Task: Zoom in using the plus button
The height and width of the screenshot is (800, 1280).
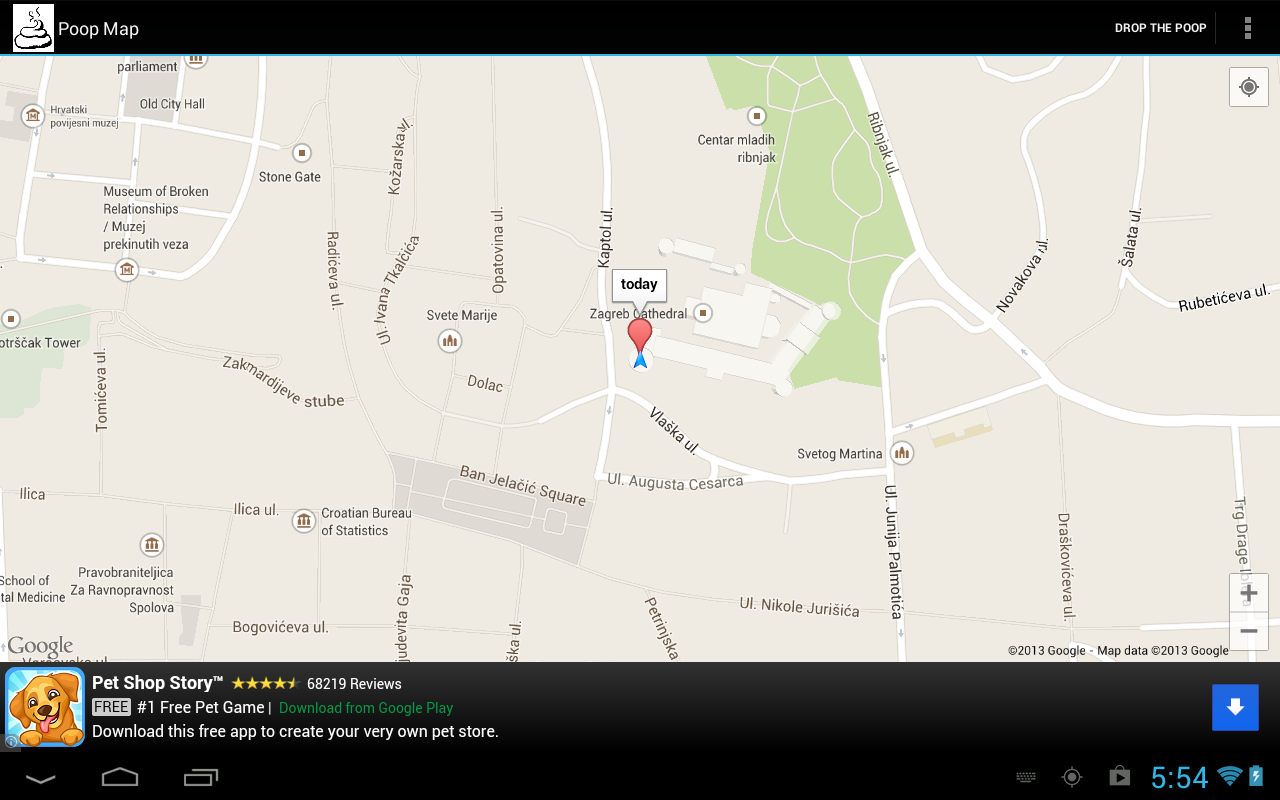Action: coord(1248,592)
